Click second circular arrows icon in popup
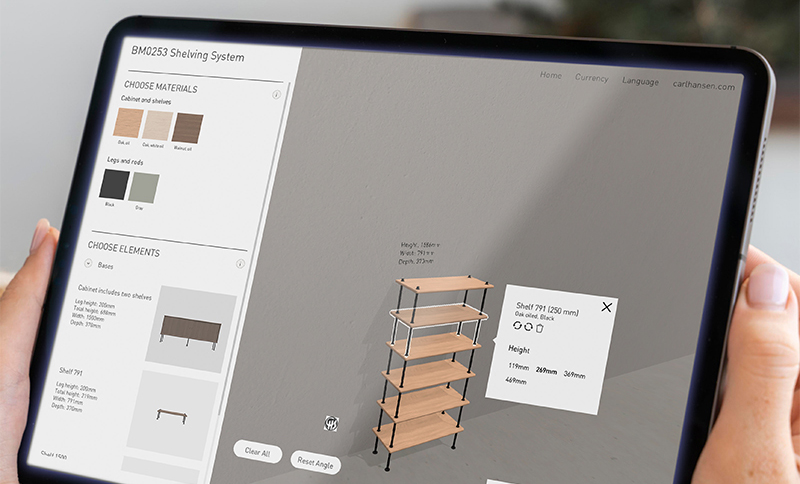800x484 pixels. 529,326
